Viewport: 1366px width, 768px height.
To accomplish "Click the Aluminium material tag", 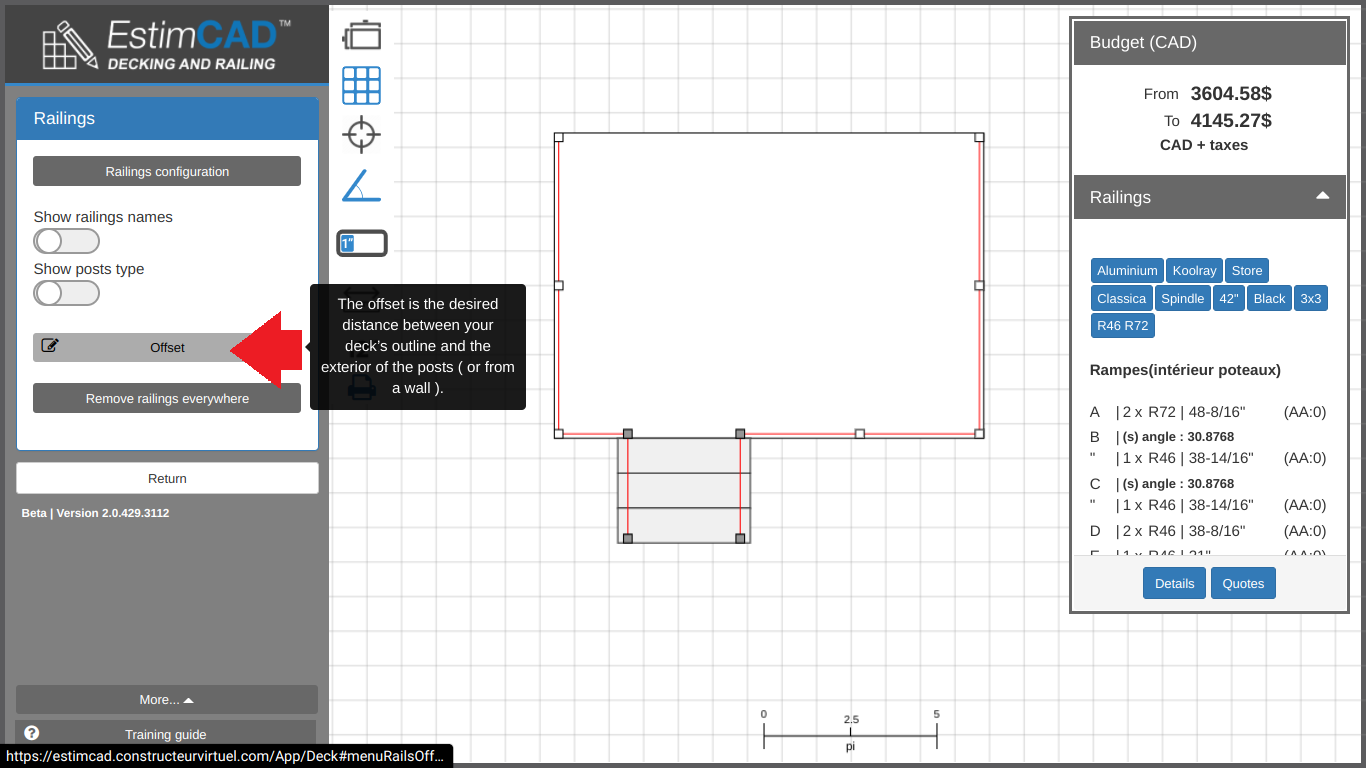I will (x=1127, y=270).
